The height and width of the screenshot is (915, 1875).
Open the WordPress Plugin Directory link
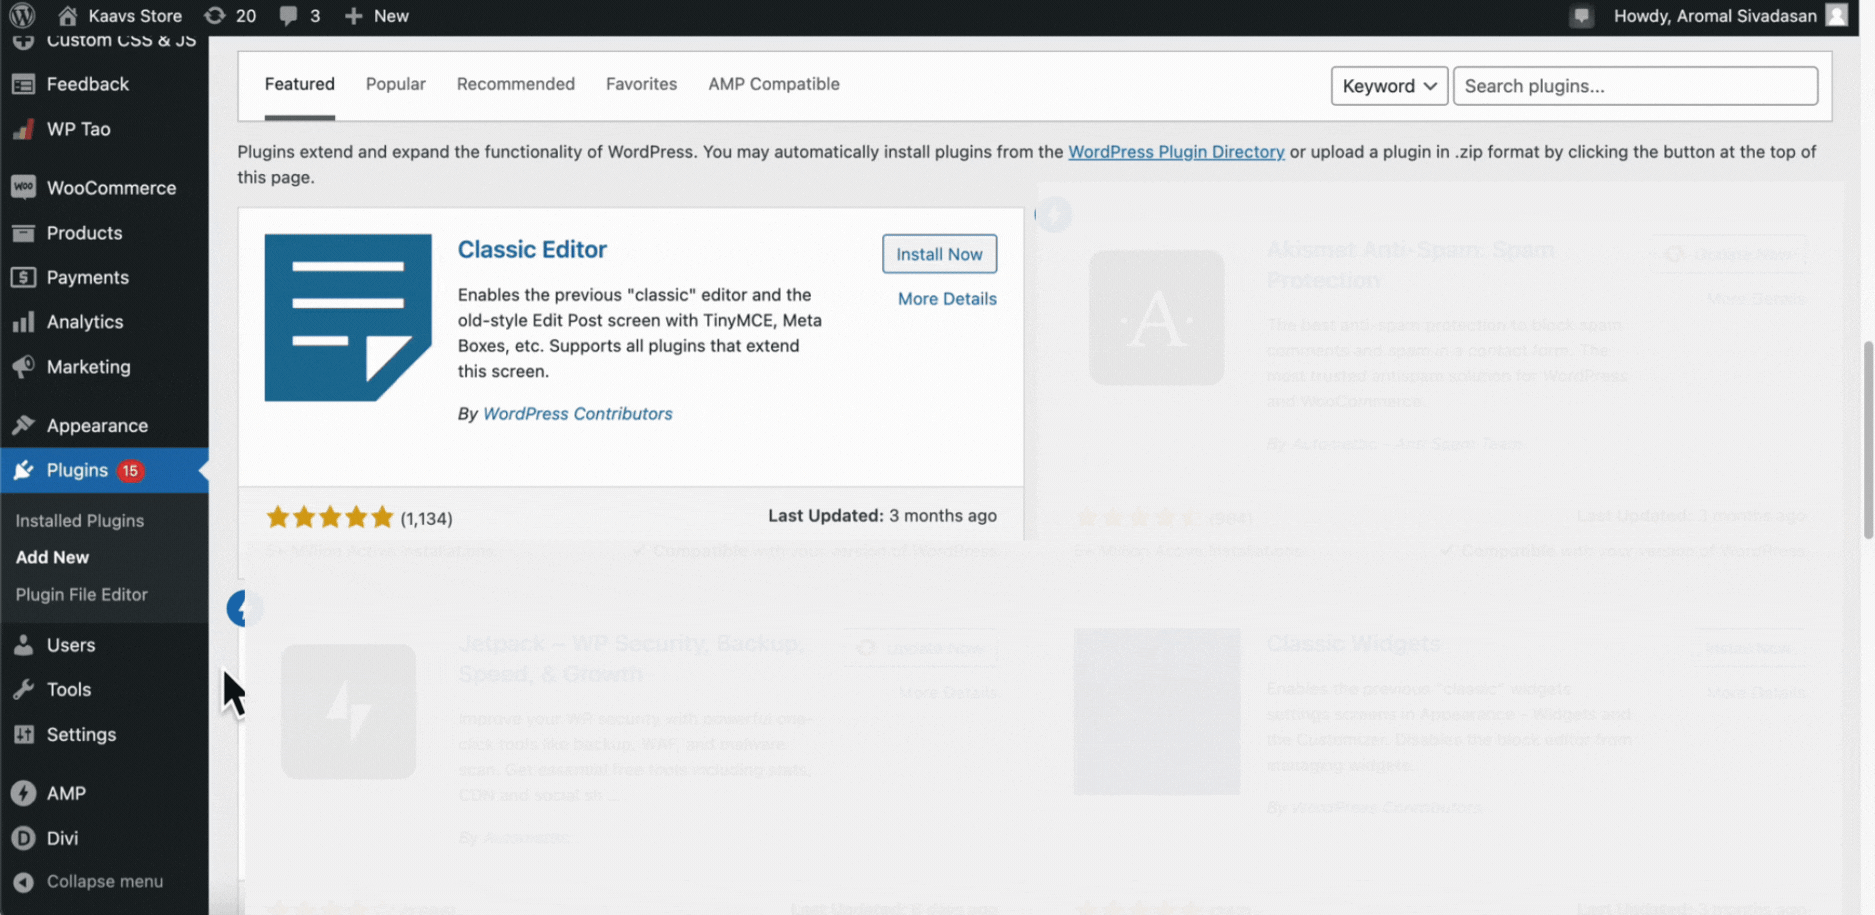coord(1176,152)
